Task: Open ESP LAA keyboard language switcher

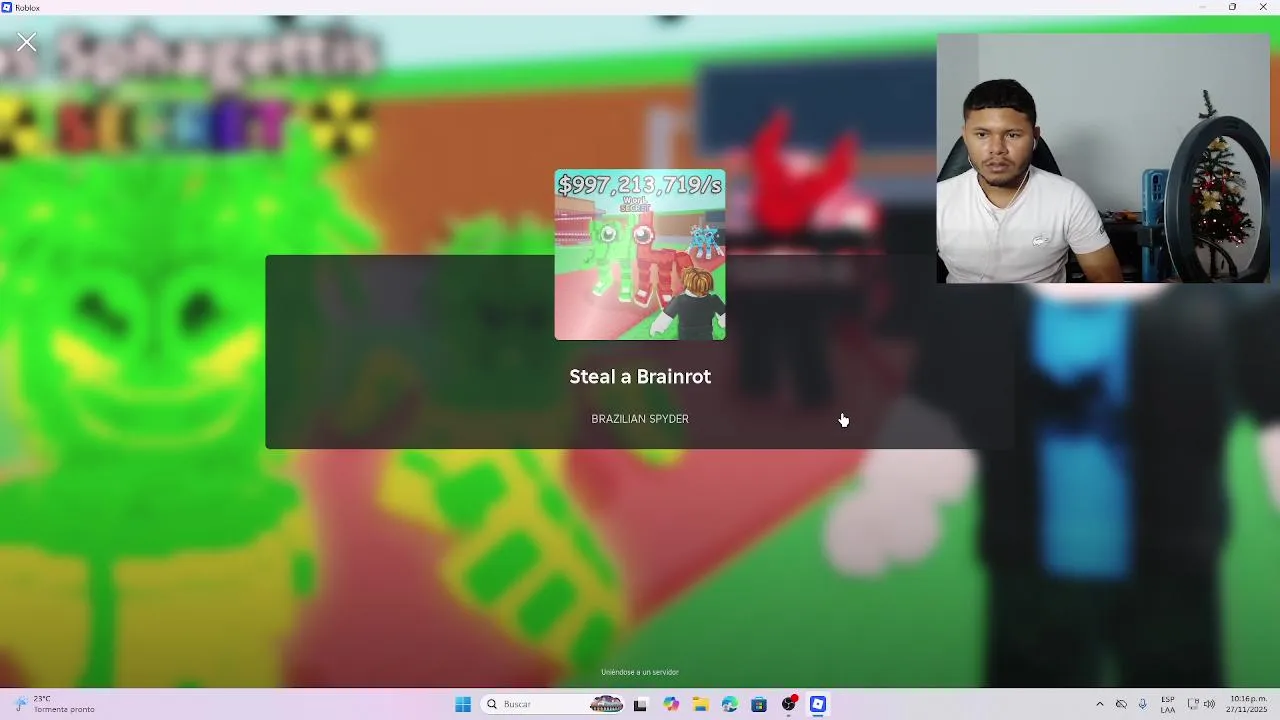Action: (1168, 704)
